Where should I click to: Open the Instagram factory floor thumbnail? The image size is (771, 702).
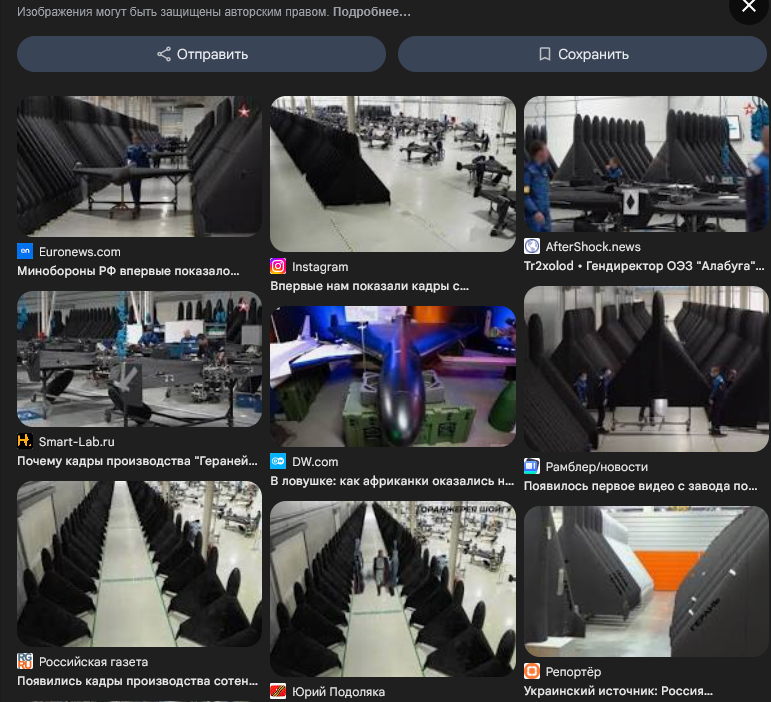(393, 174)
